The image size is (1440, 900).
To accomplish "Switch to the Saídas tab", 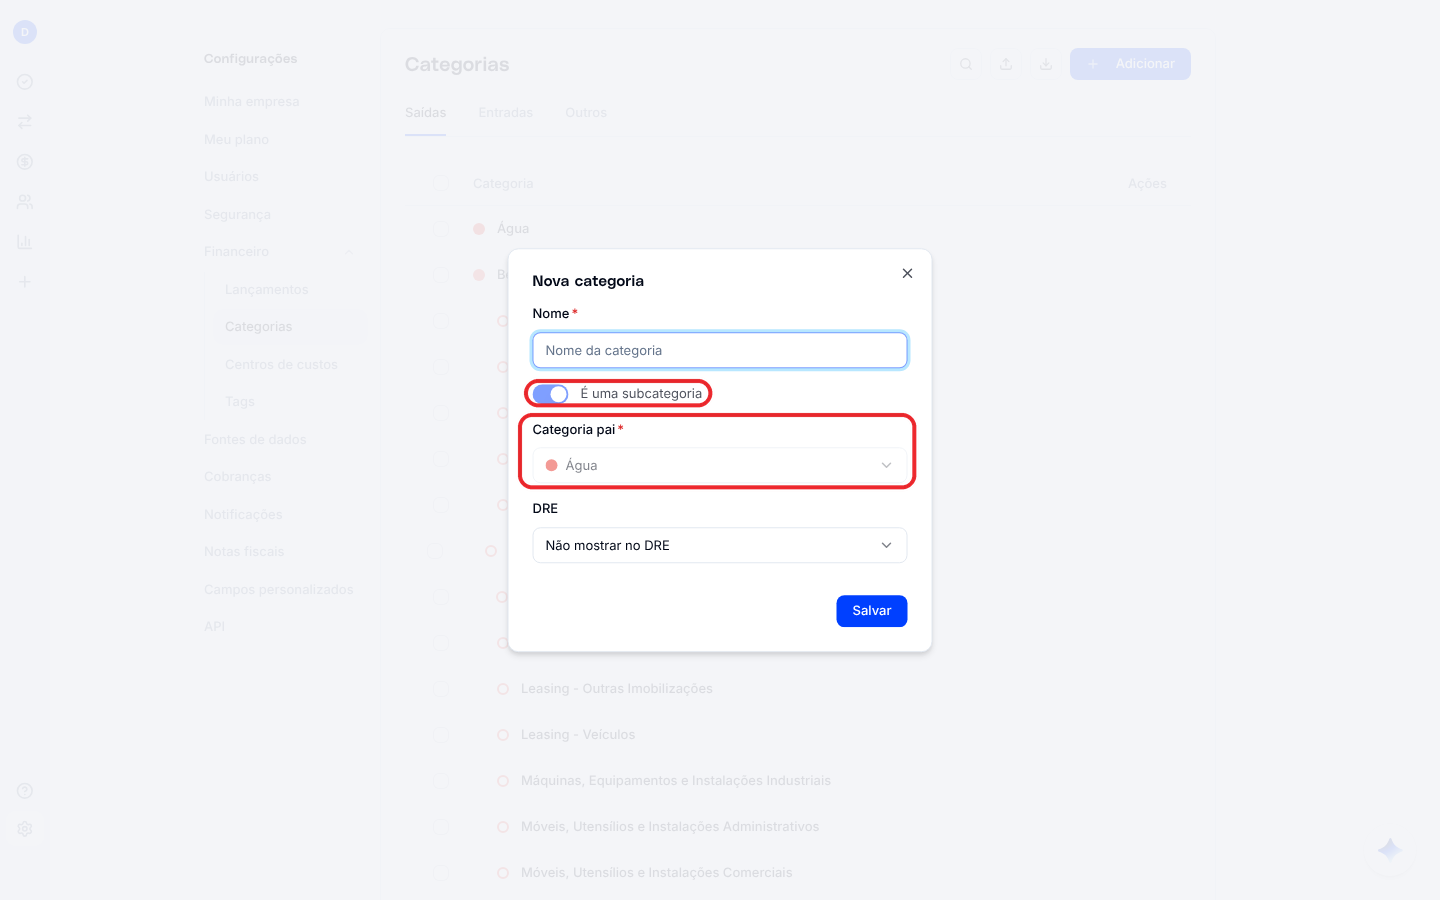I will (x=426, y=113).
